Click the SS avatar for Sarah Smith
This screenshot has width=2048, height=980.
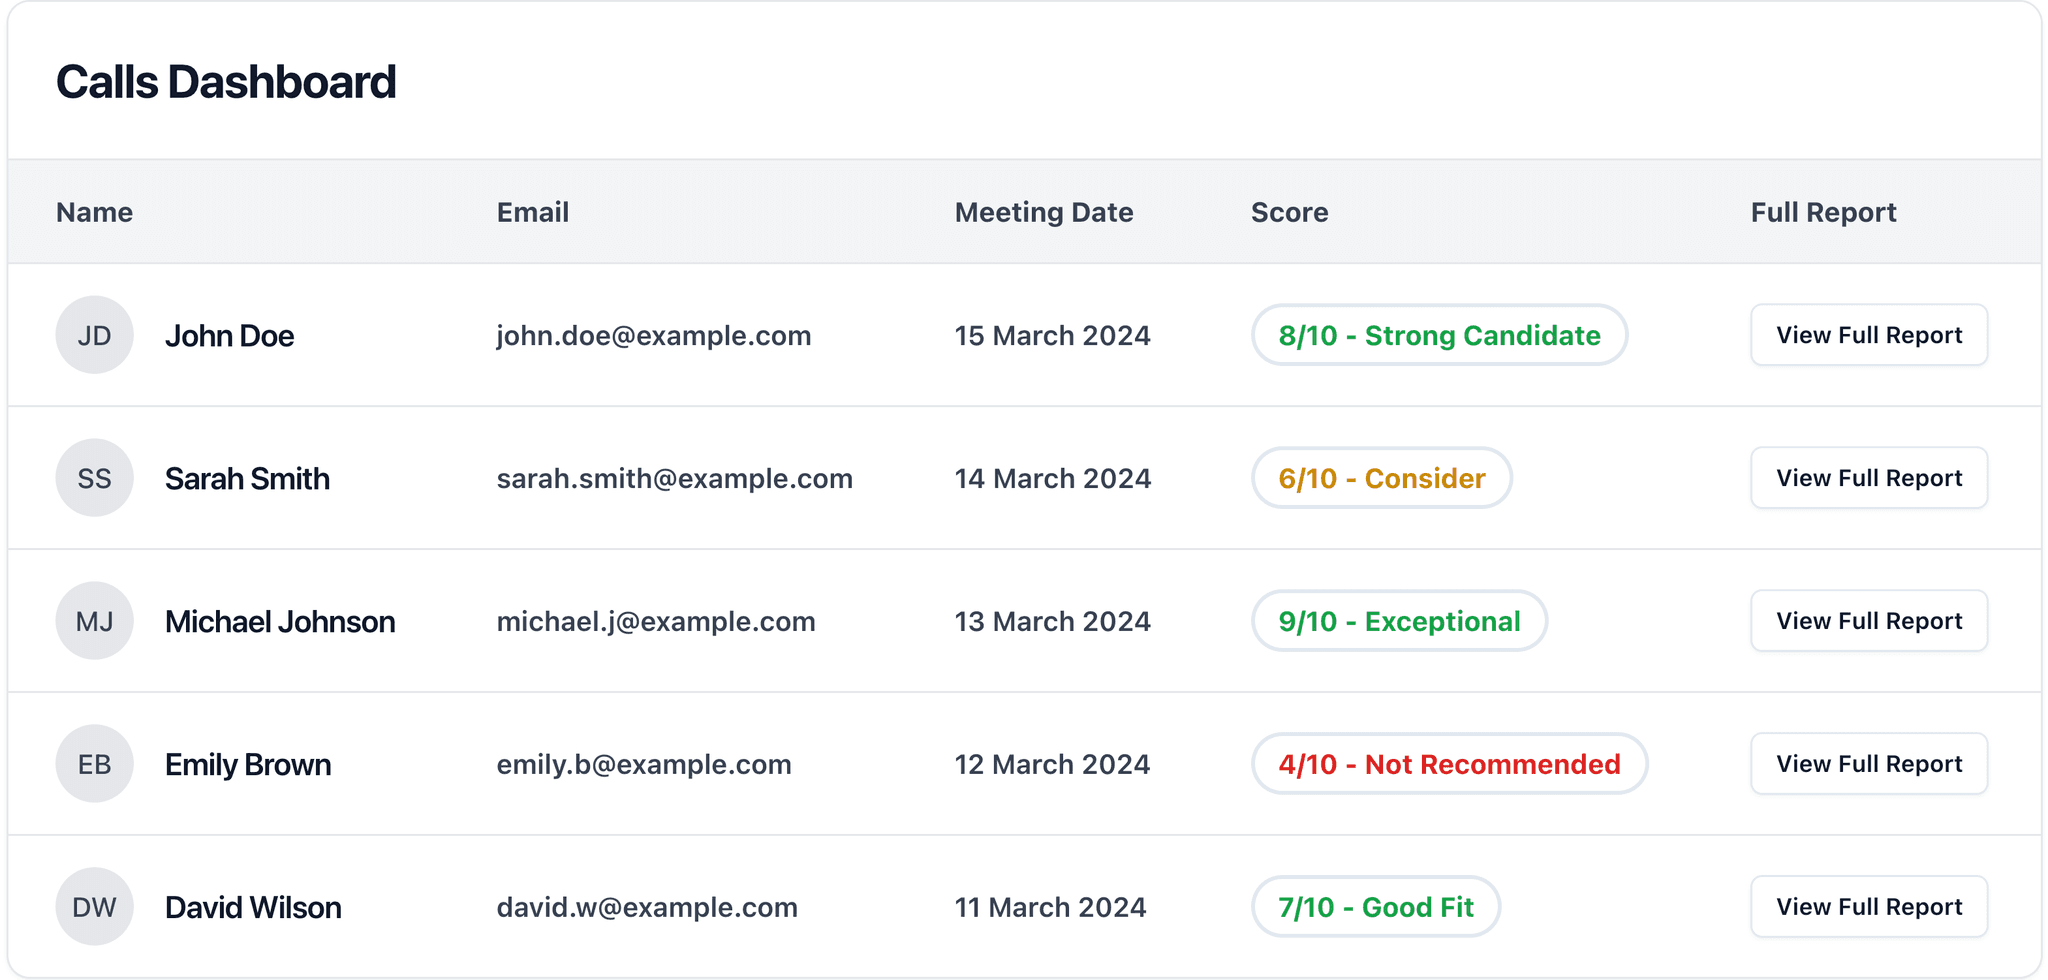pos(95,478)
